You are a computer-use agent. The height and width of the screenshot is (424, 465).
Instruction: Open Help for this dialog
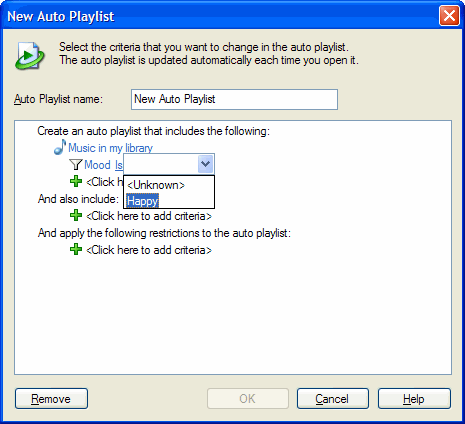[414, 398]
